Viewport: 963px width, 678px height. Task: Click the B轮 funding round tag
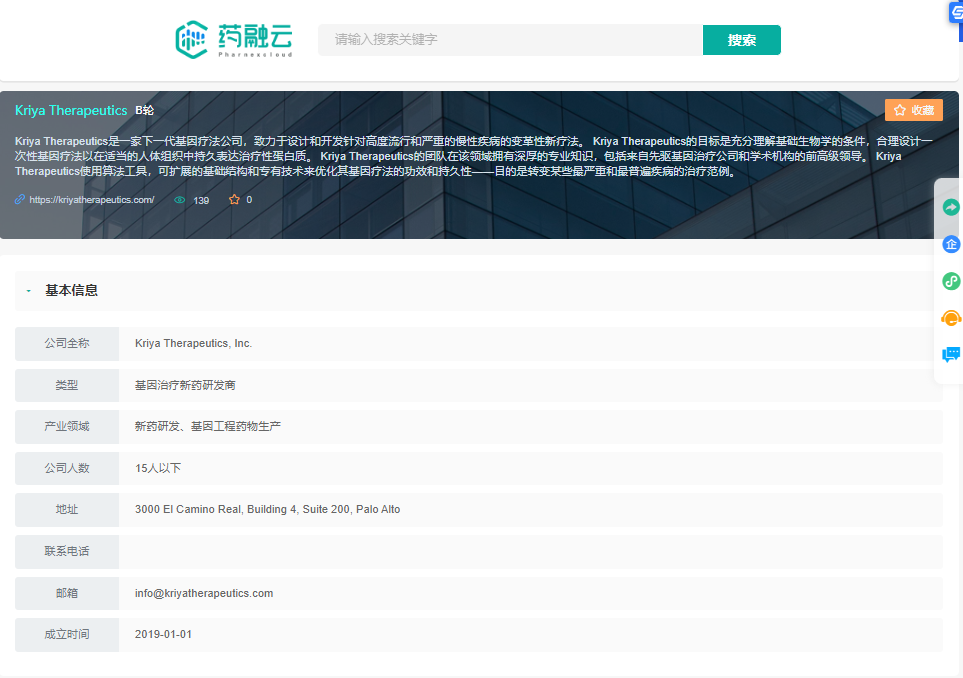click(x=145, y=110)
